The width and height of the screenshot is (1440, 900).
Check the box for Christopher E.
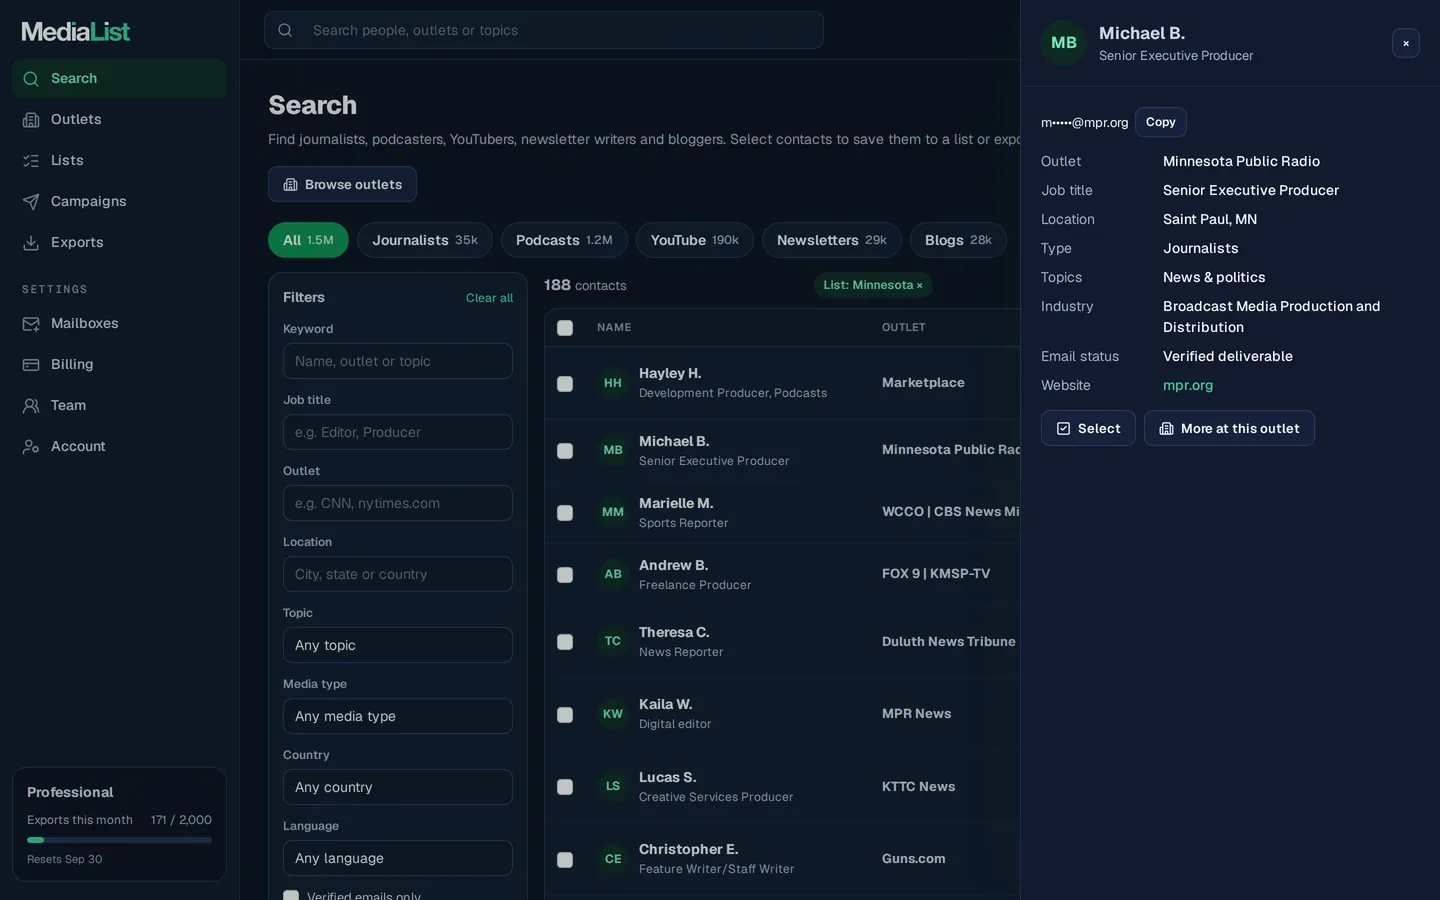click(565, 860)
